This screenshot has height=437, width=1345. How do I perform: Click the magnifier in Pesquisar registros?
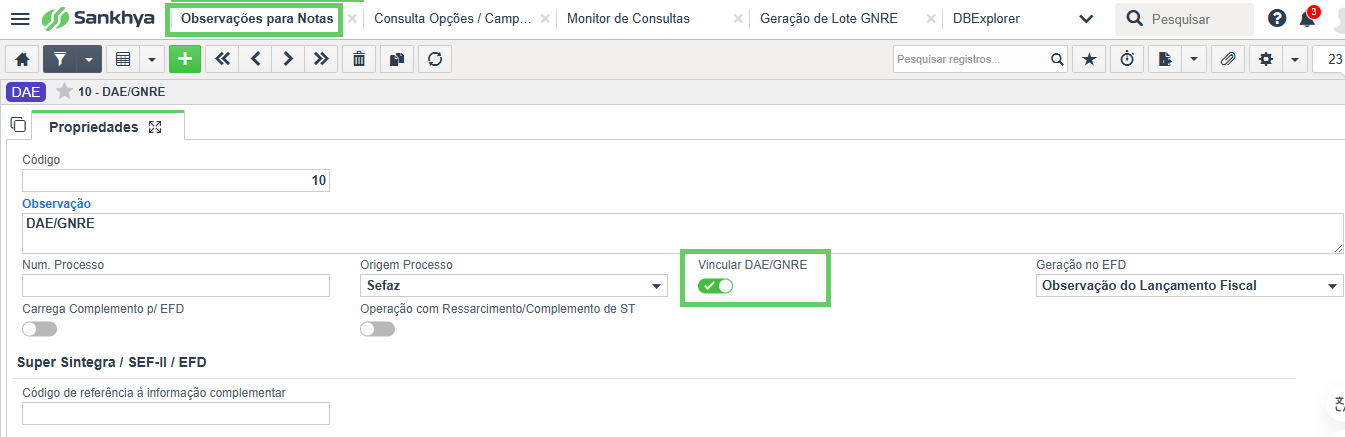tap(1058, 59)
